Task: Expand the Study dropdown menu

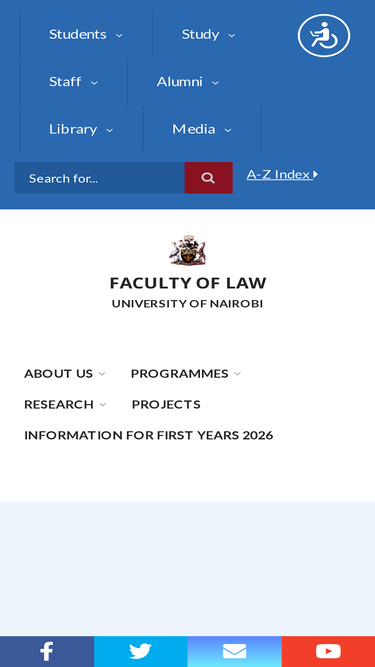Action: point(208,34)
